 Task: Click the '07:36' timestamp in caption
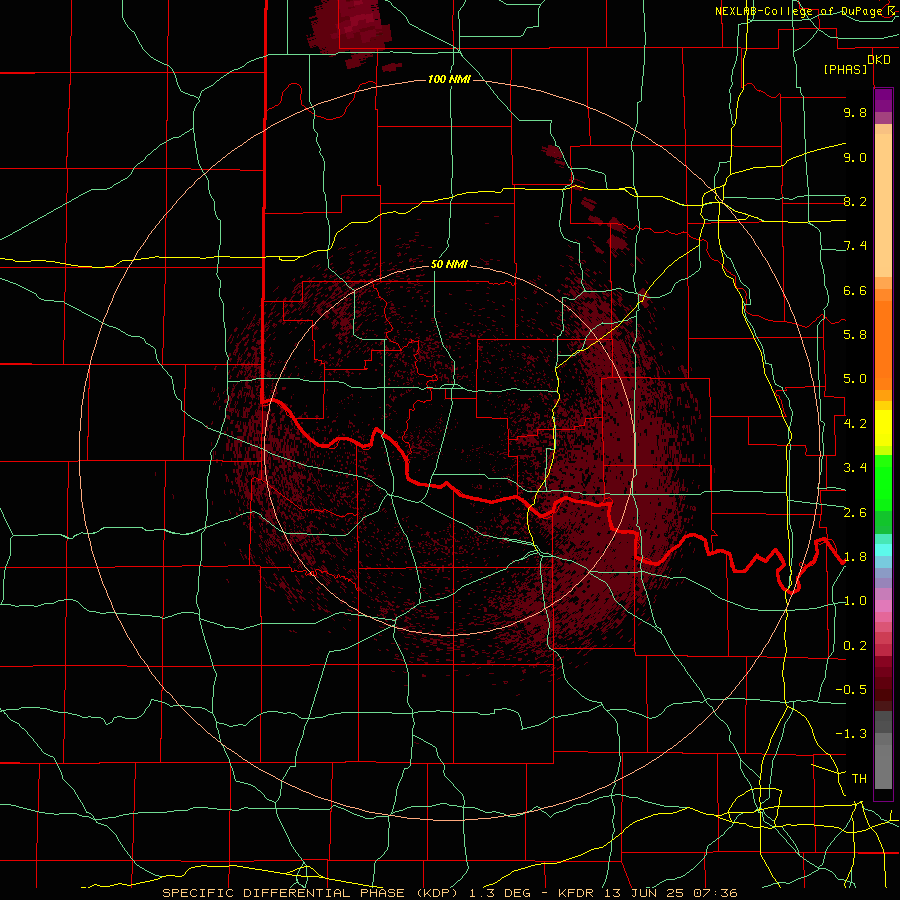click(717, 893)
